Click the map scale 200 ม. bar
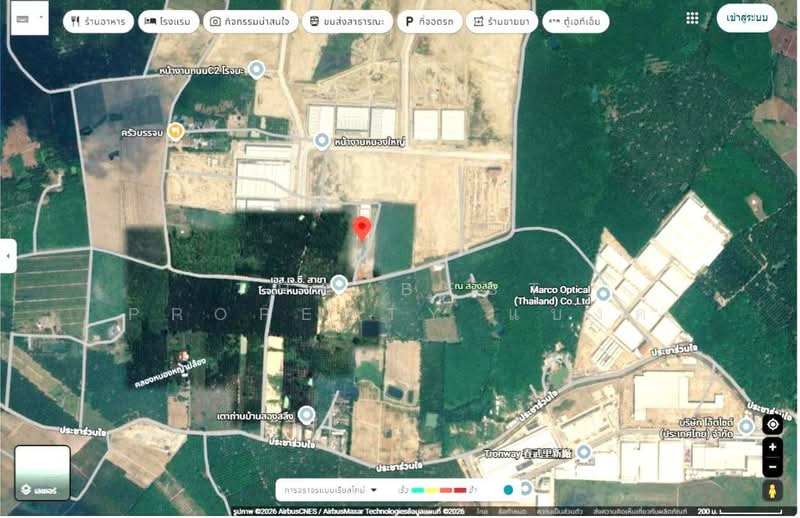 (x=740, y=511)
